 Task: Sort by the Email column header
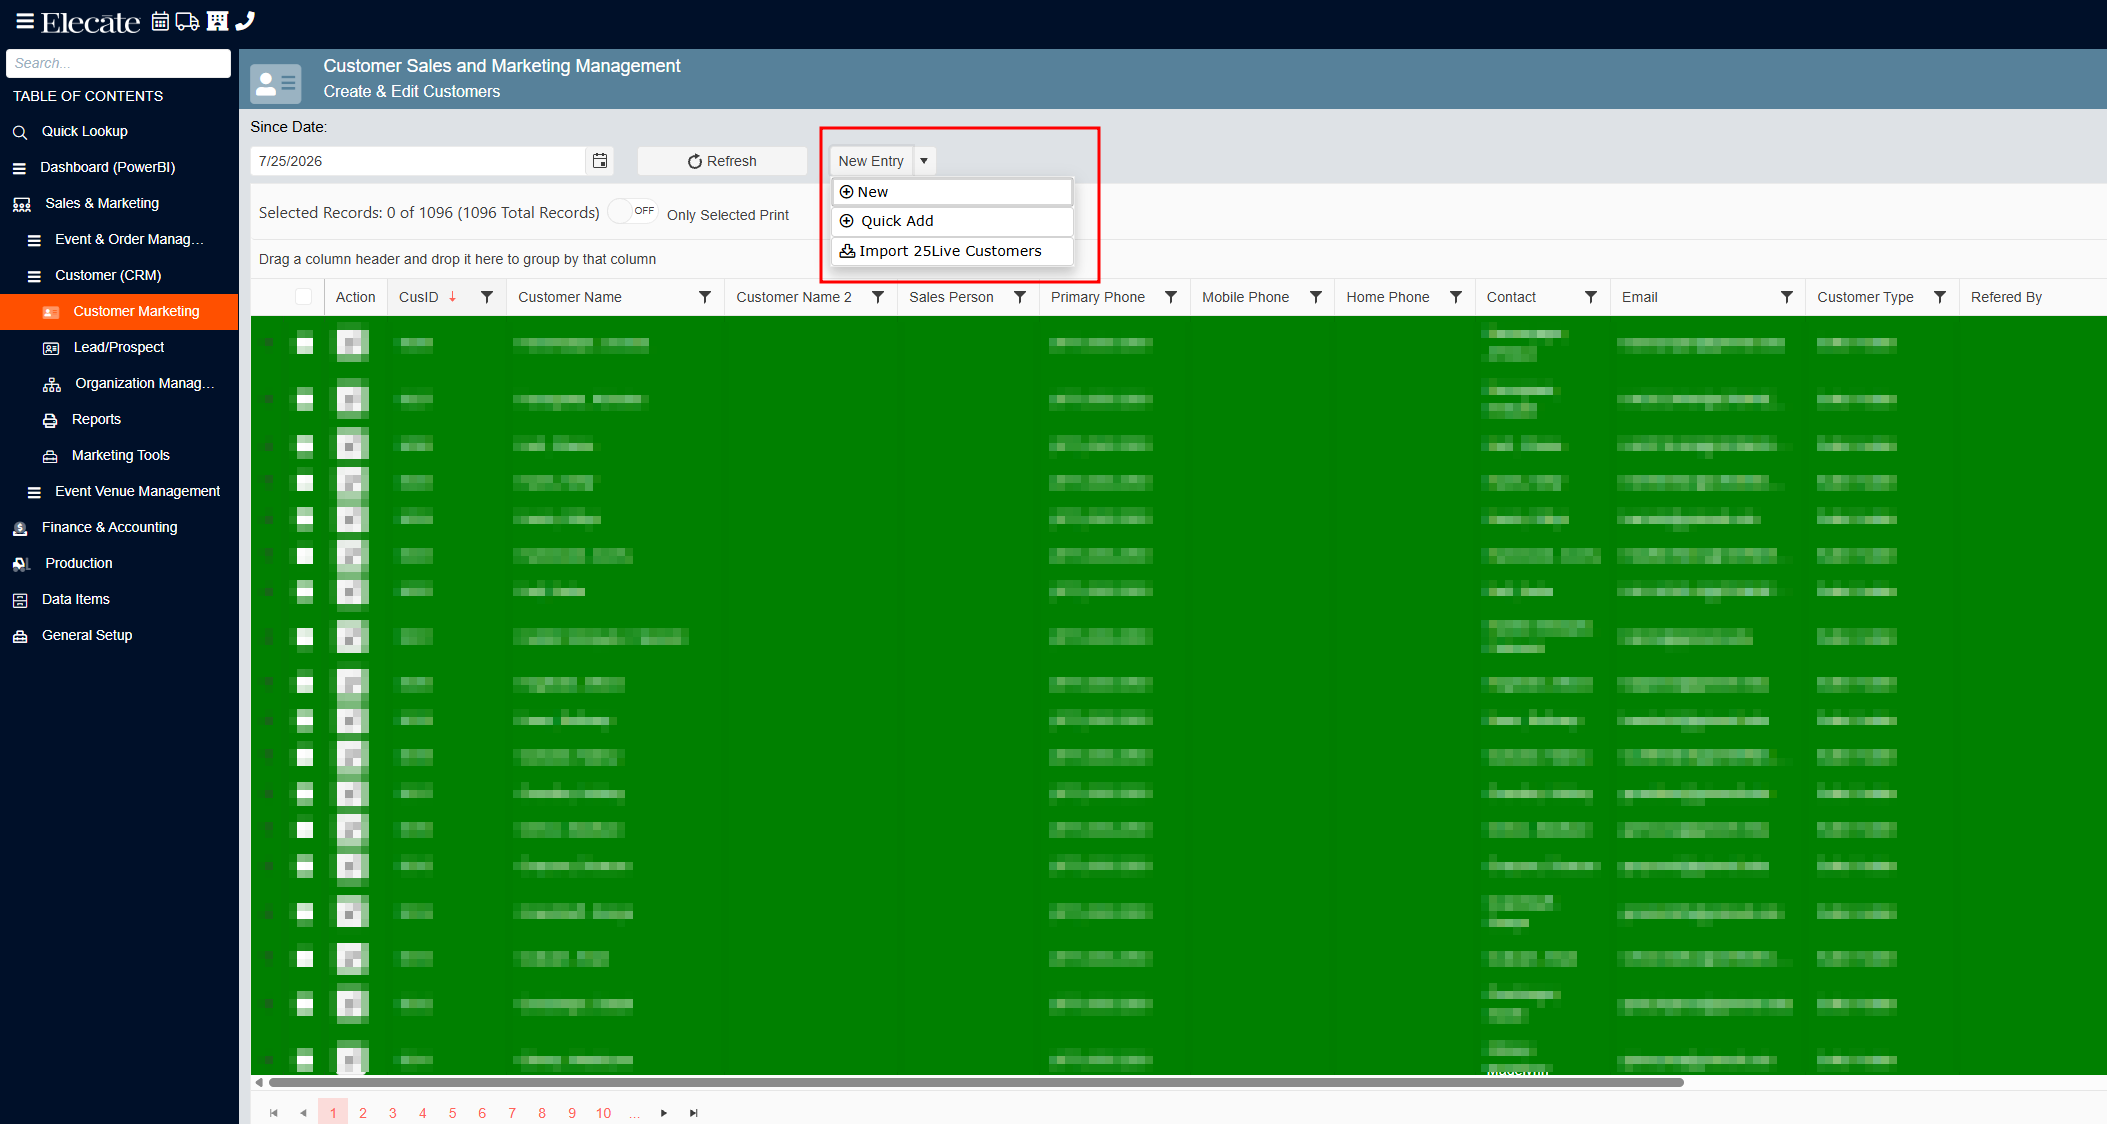(x=1639, y=297)
